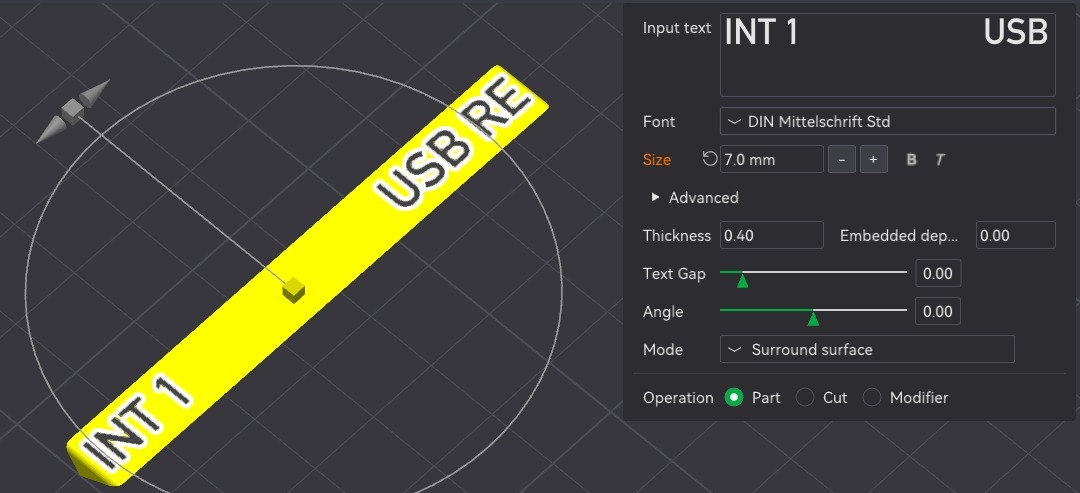Click the Text Gap slider handle
Viewport: 1080px width, 493px height.
click(x=742, y=281)
